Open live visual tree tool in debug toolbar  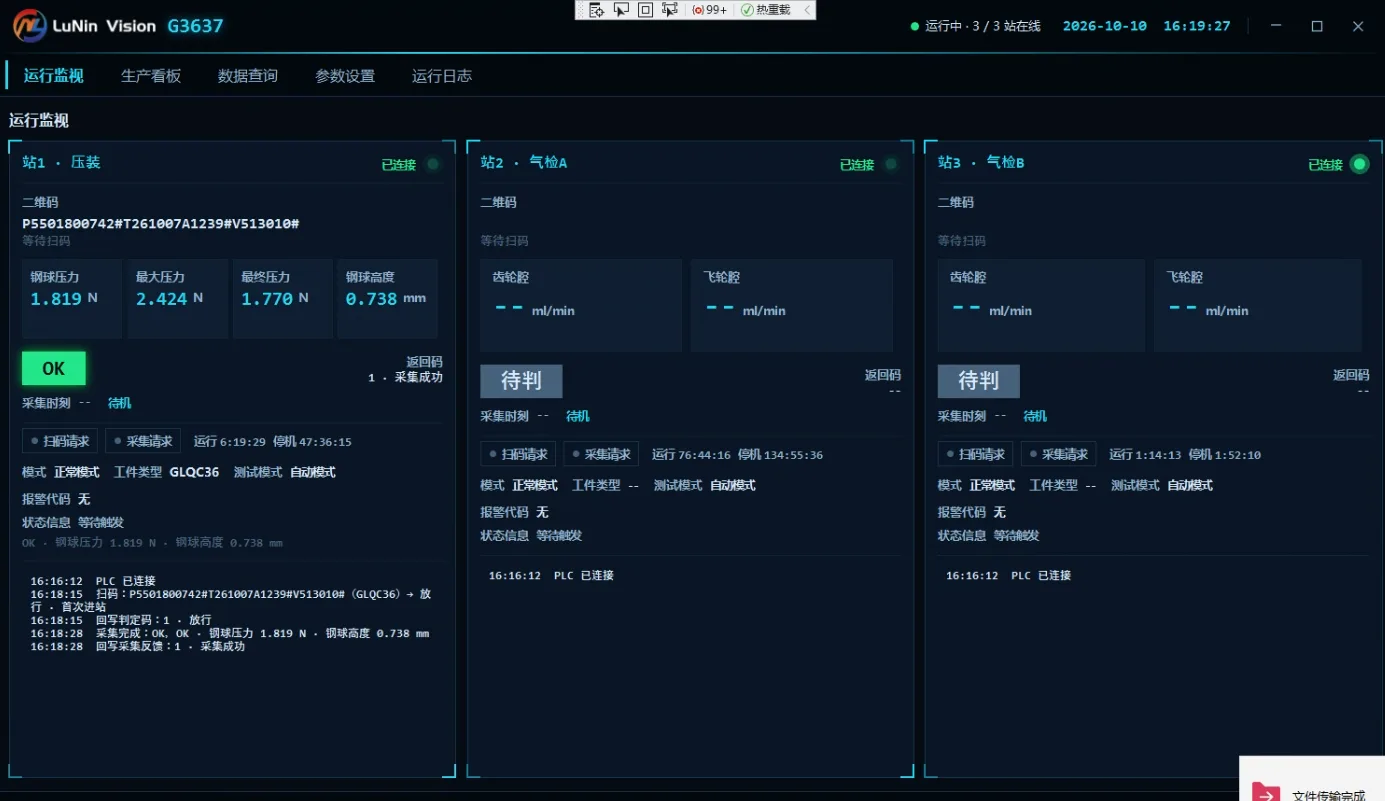596,10
